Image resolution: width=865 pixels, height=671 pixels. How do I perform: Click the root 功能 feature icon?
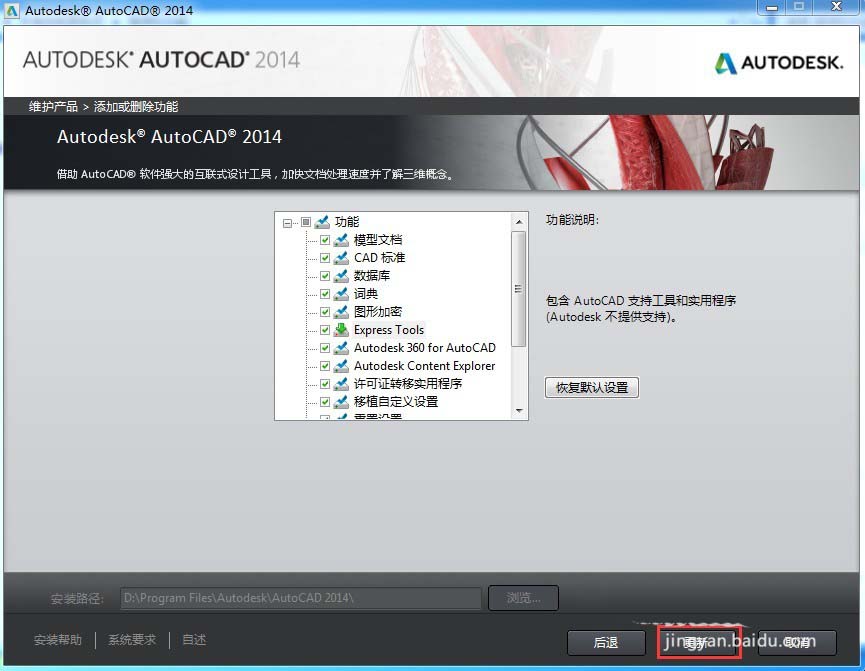(322, 222)
